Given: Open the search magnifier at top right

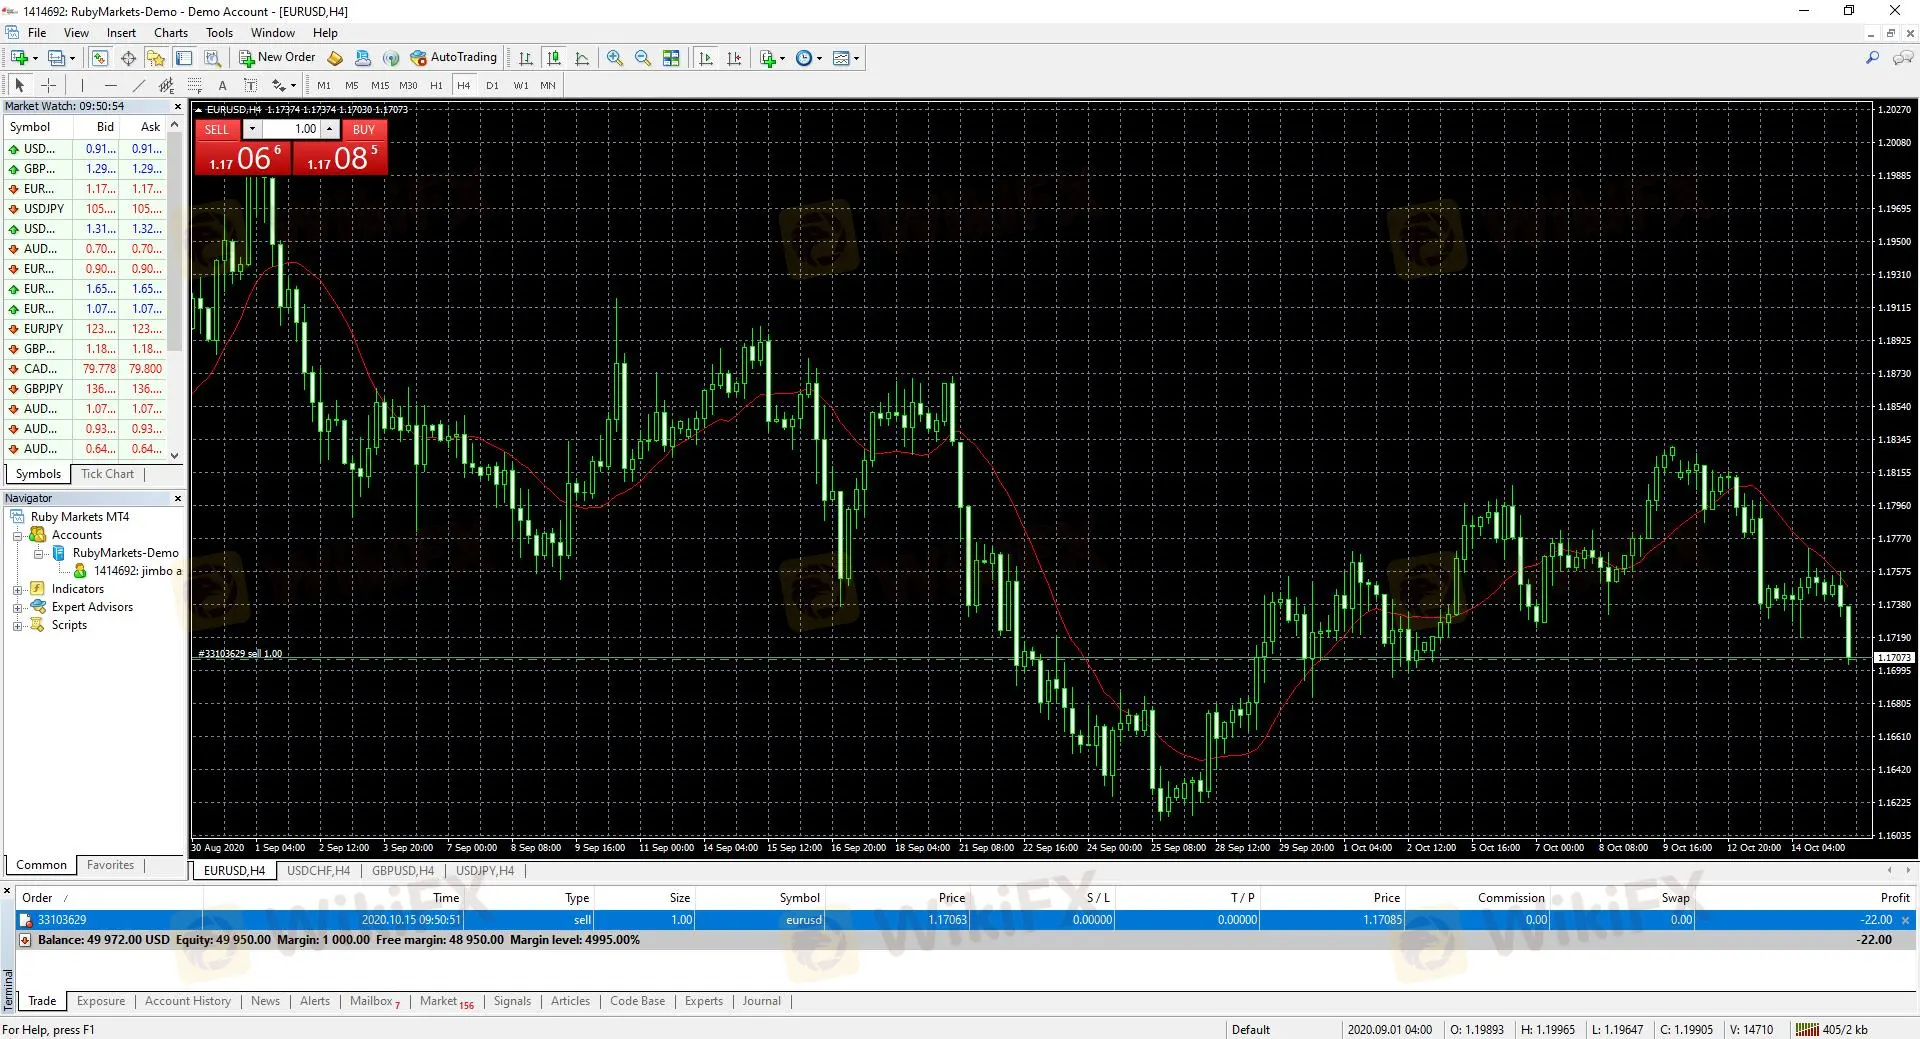Looking at the screenshot, I should click(1872, 58).
